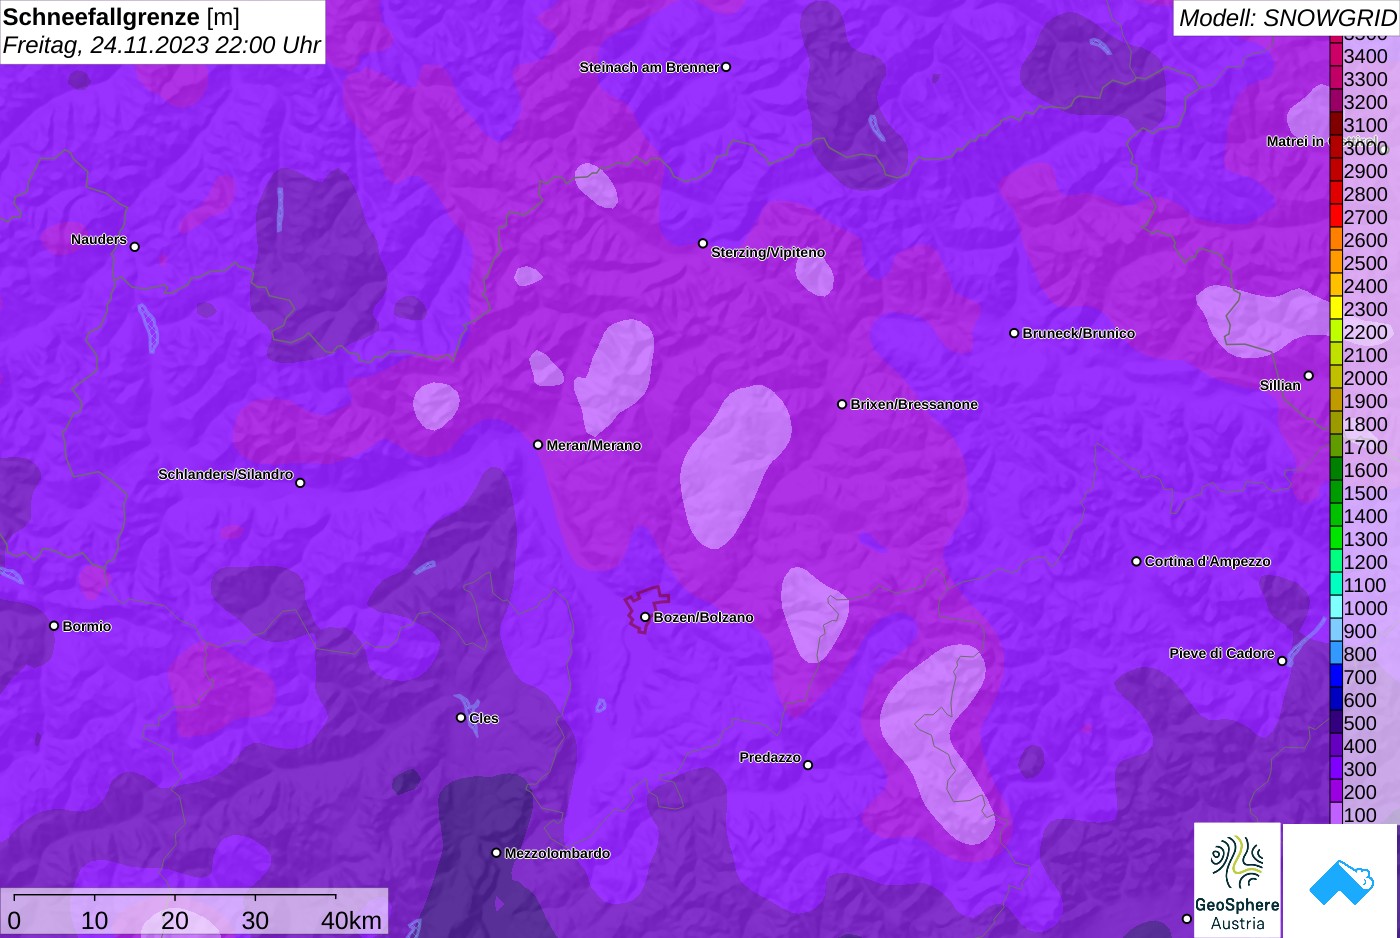
Task: Click the Meran/Merano map marker
Action: point(538,445)
